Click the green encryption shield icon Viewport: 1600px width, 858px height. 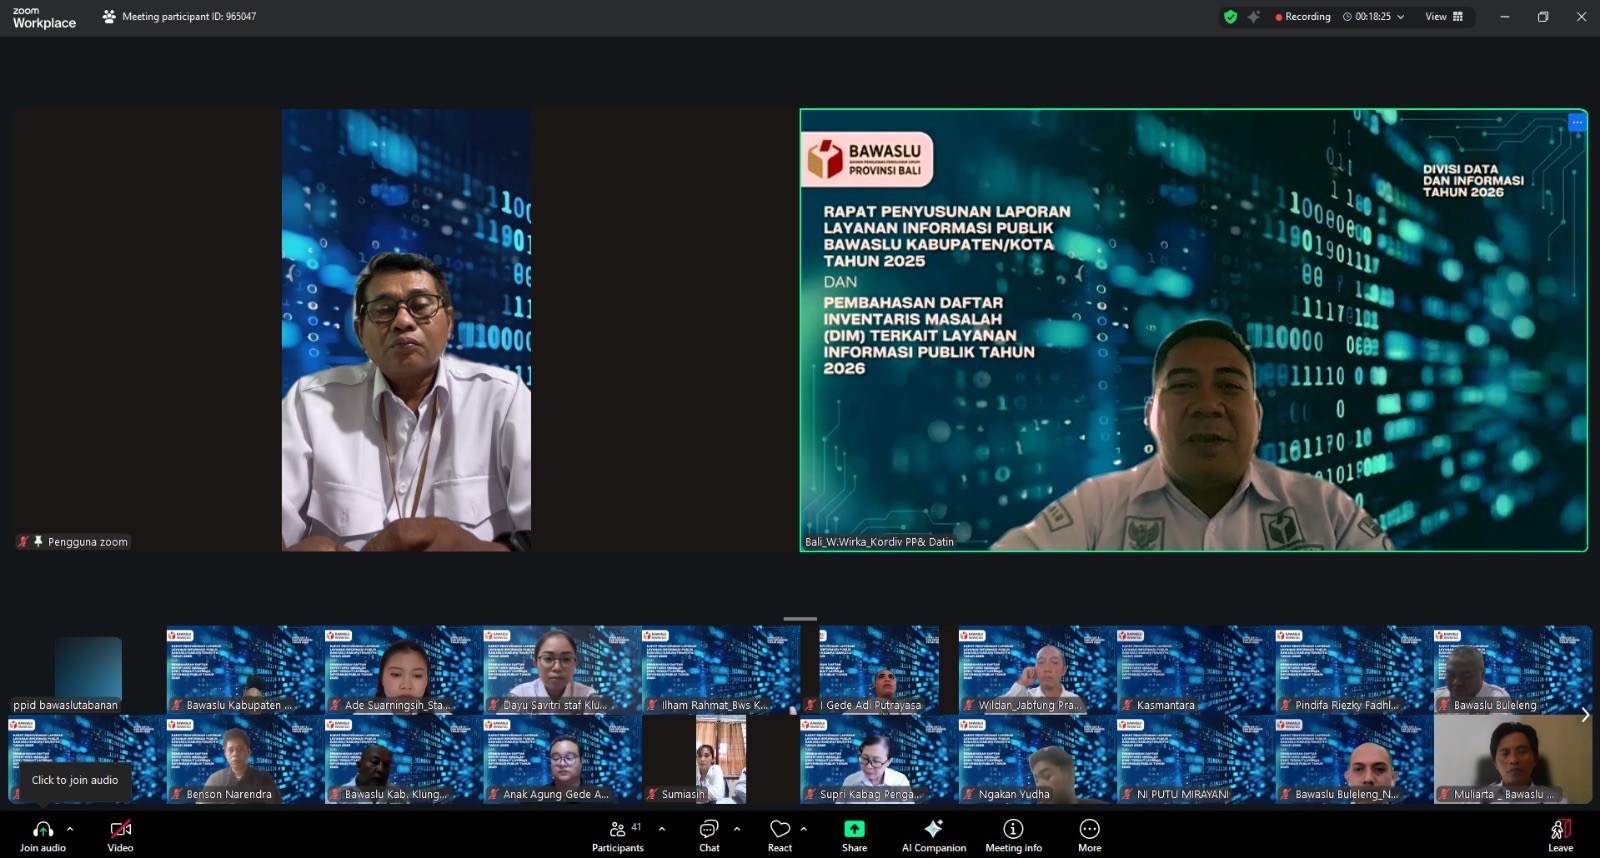(x=1230, y=16)
